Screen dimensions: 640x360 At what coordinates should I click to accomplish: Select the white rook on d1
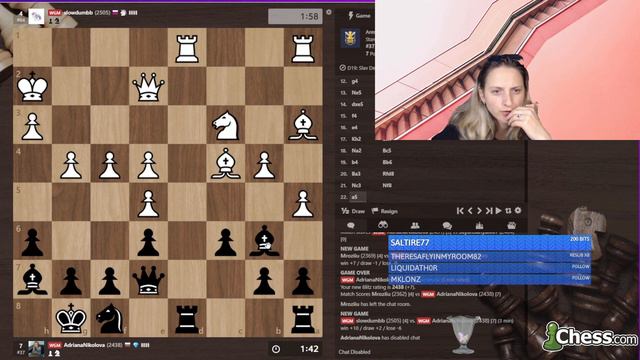pos(187,49)
